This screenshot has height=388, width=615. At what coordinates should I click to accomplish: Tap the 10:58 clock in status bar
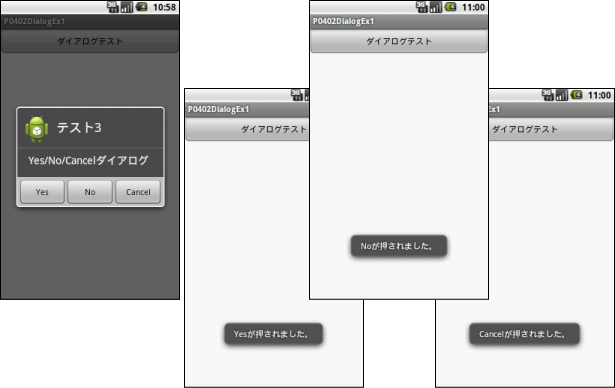(164, 7)
